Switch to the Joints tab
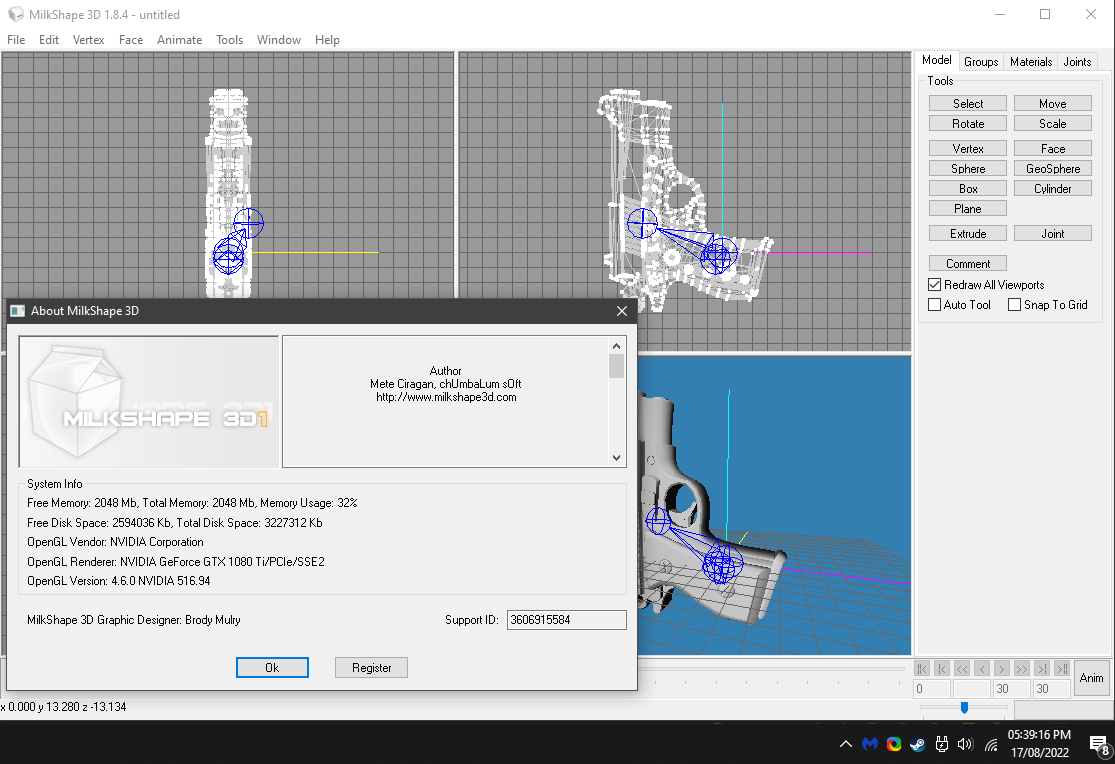The width and height of the screenshot is (1115, 764). [x=1077, y=62]
